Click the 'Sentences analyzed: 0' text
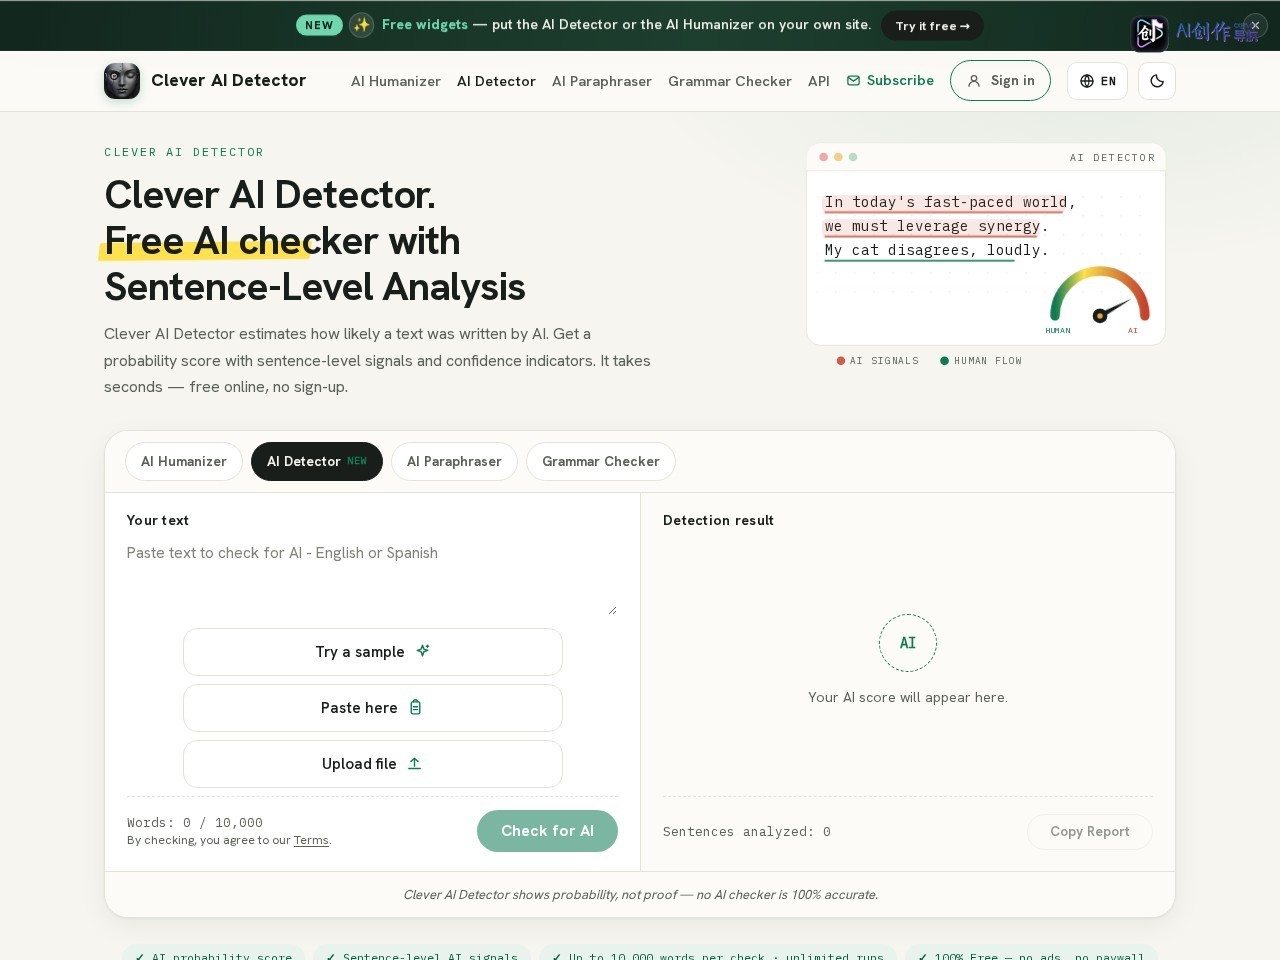The image size is (1280, 960). [x=747, y=832]
